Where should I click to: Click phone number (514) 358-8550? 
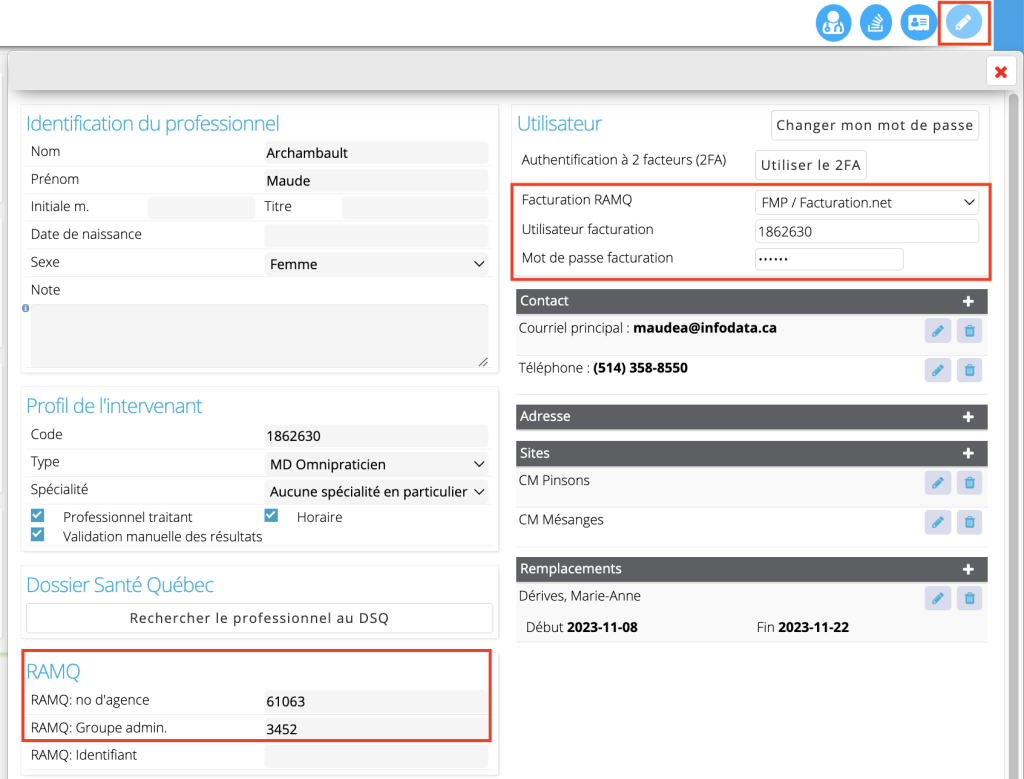pyautogui.click(x=640, y=368)
